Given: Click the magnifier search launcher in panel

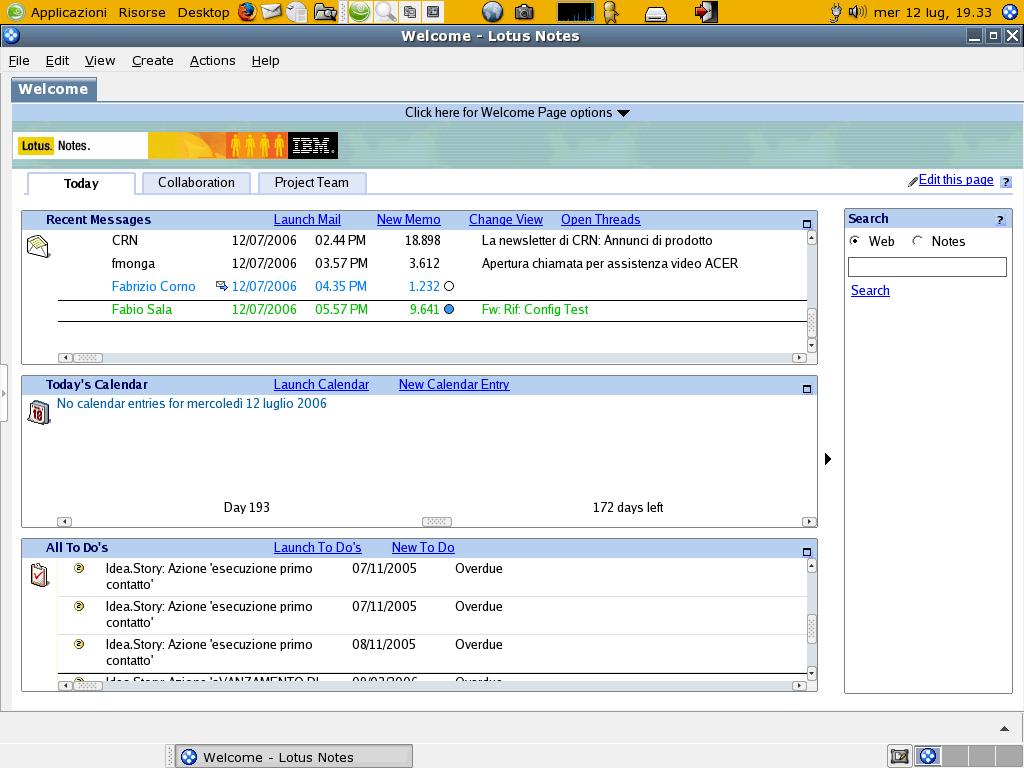Looking at the screenshot, I should tap(385, 12).
